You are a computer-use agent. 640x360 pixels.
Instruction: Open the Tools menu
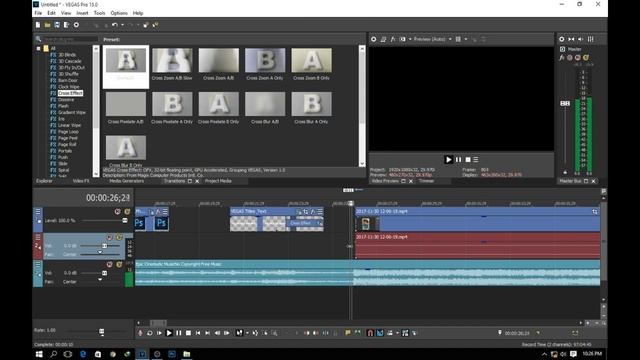point(99,13)
